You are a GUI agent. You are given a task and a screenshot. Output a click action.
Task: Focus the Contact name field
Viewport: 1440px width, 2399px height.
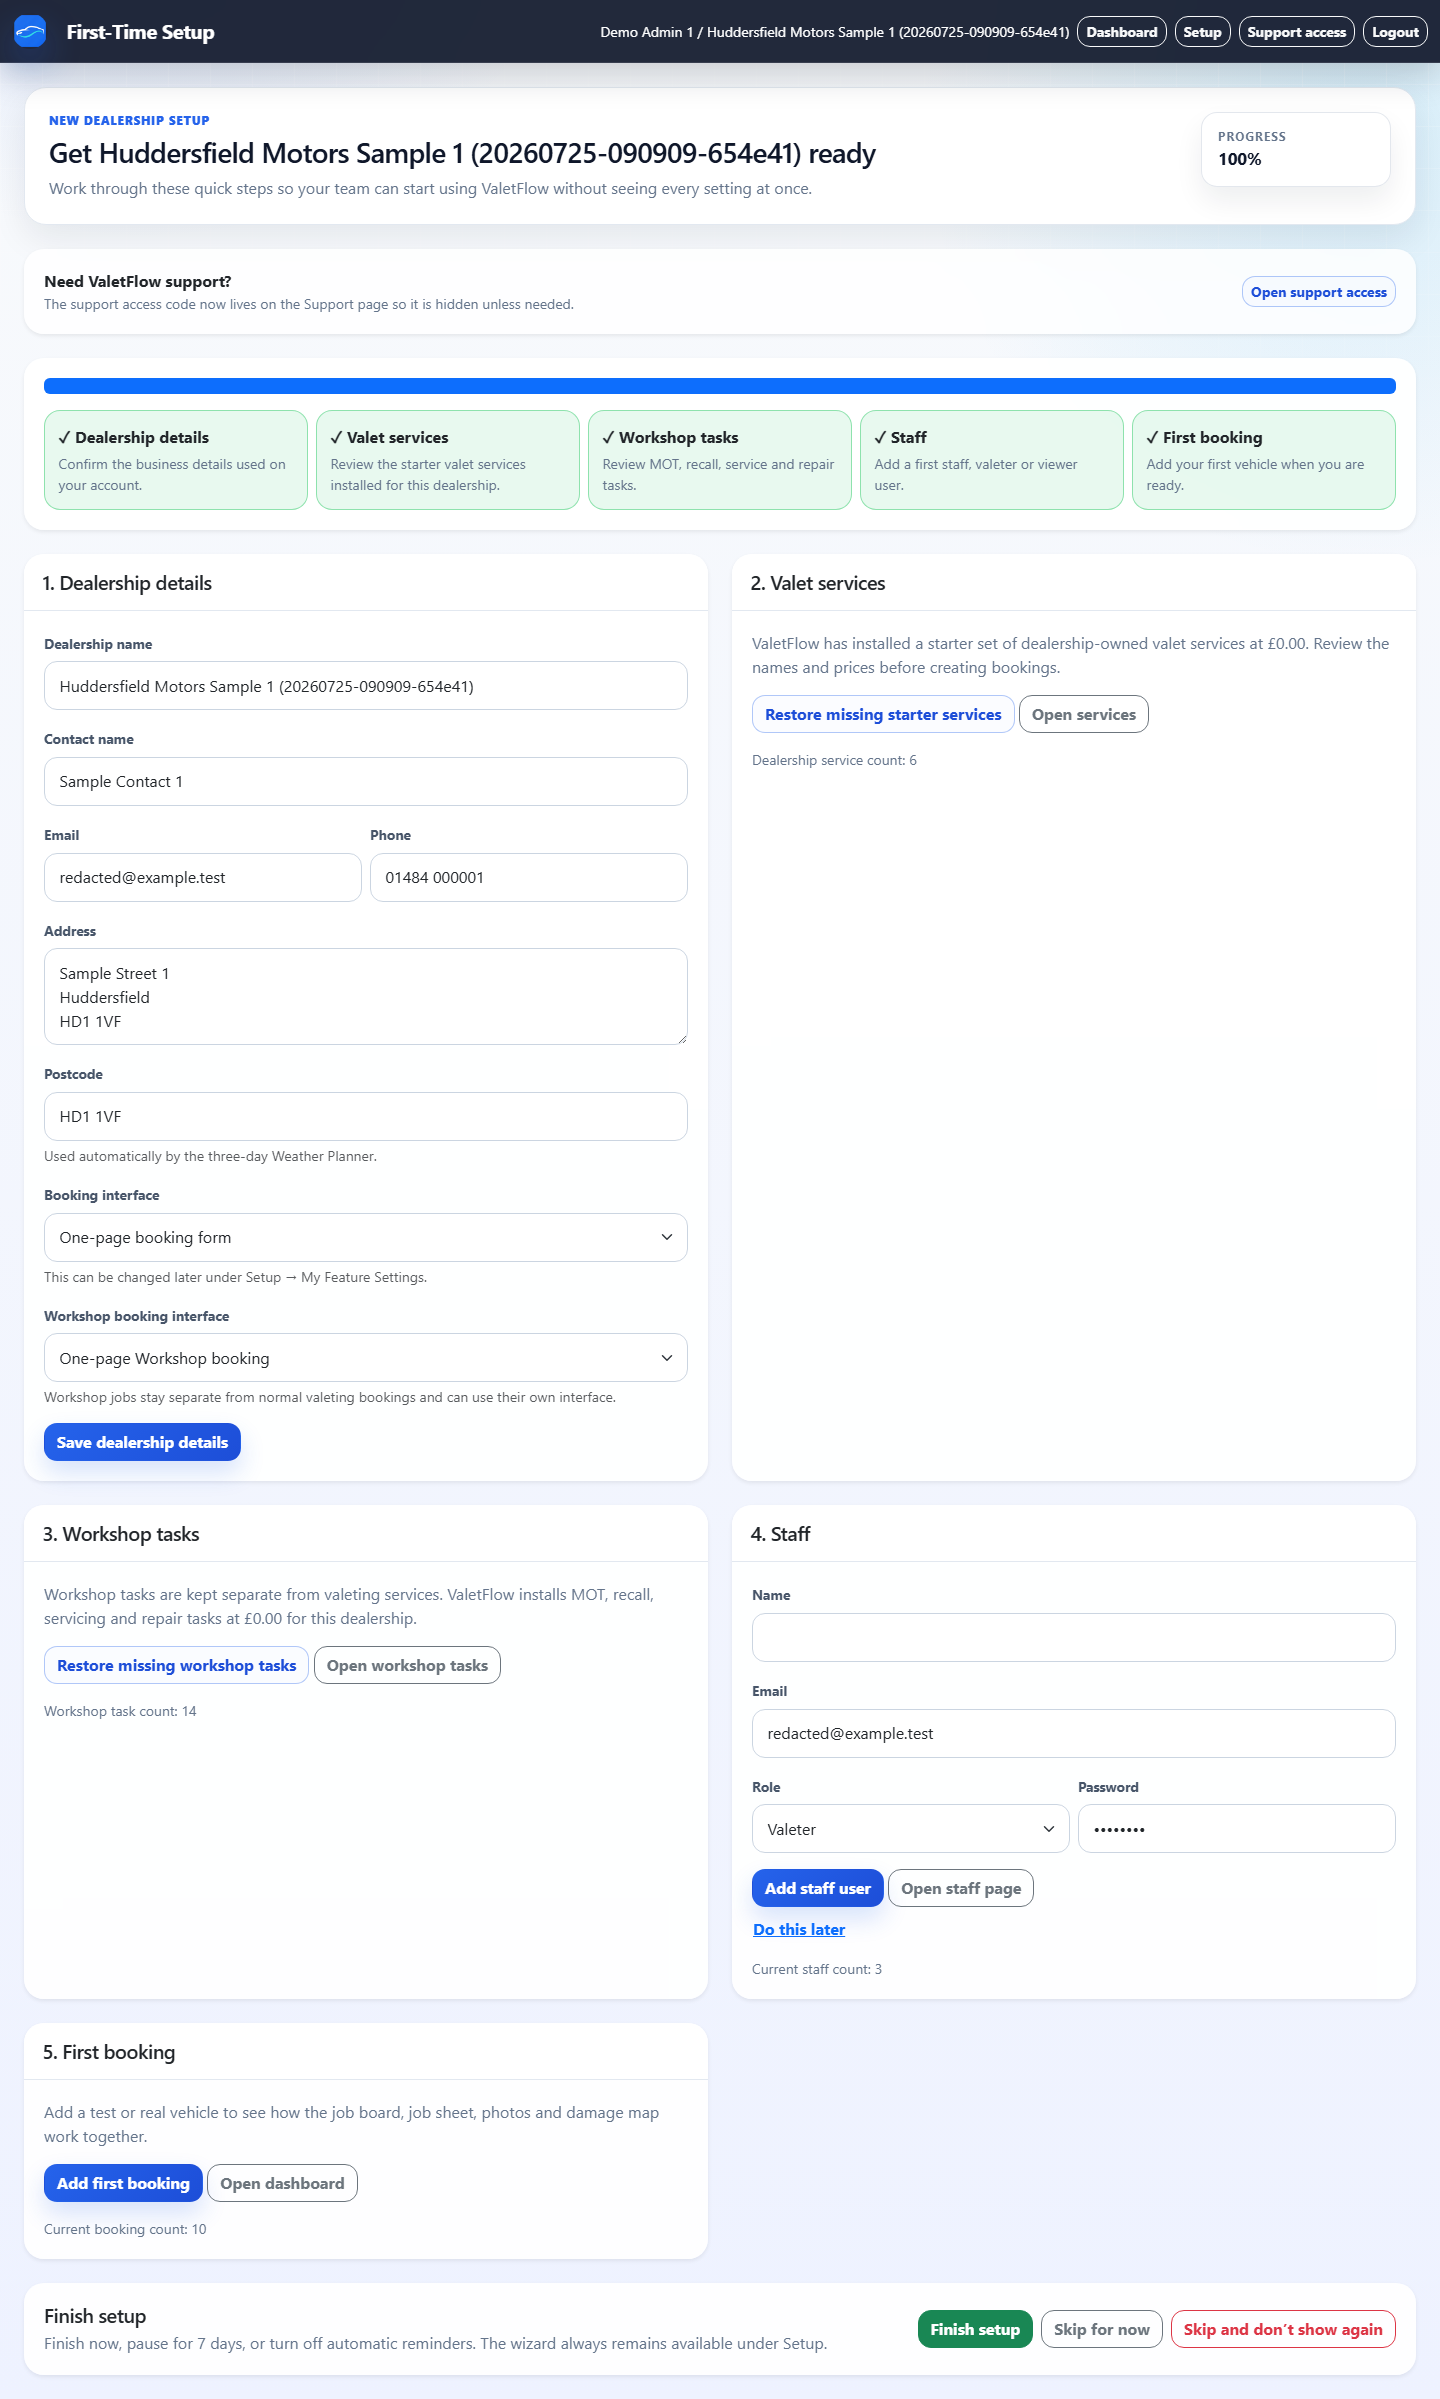[x=366, y=781]
